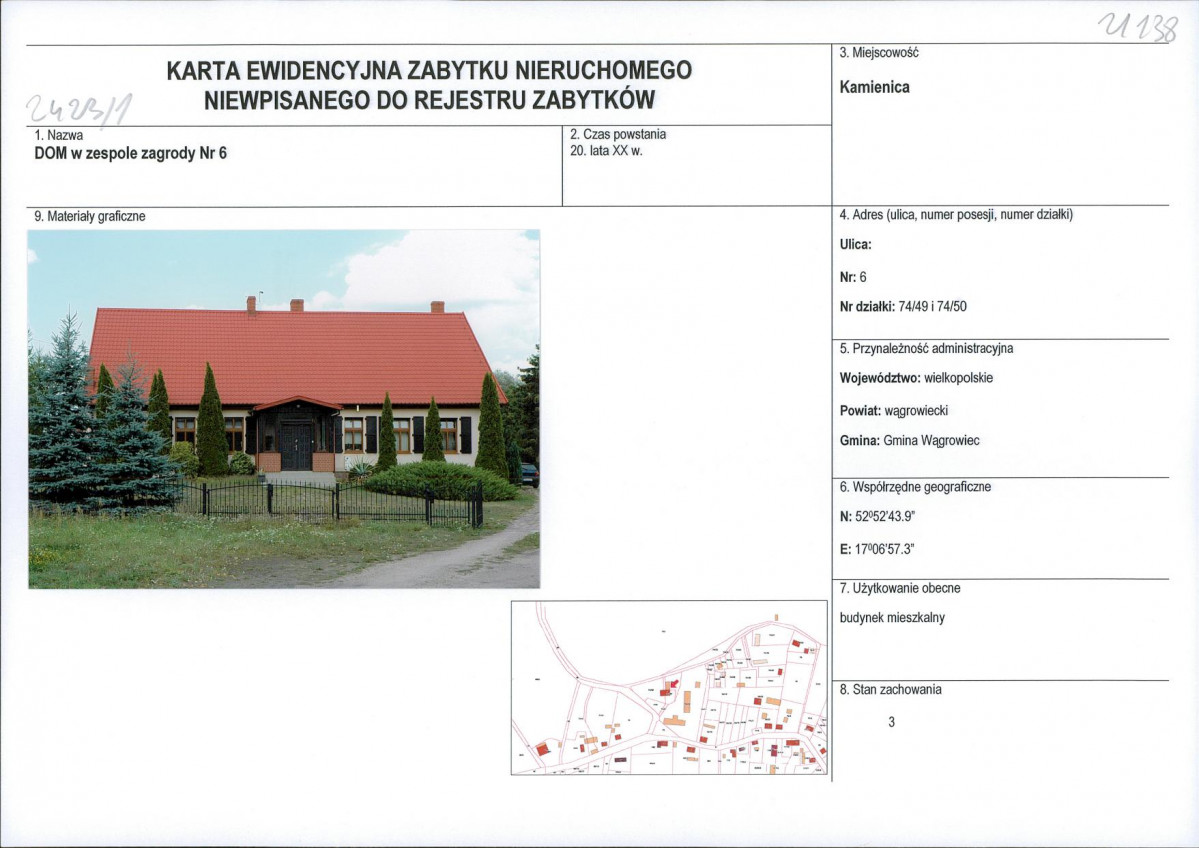Select 'Powiat: wągrowiecki'
This screenshot has width=1199, height=848.
point(893,411)
